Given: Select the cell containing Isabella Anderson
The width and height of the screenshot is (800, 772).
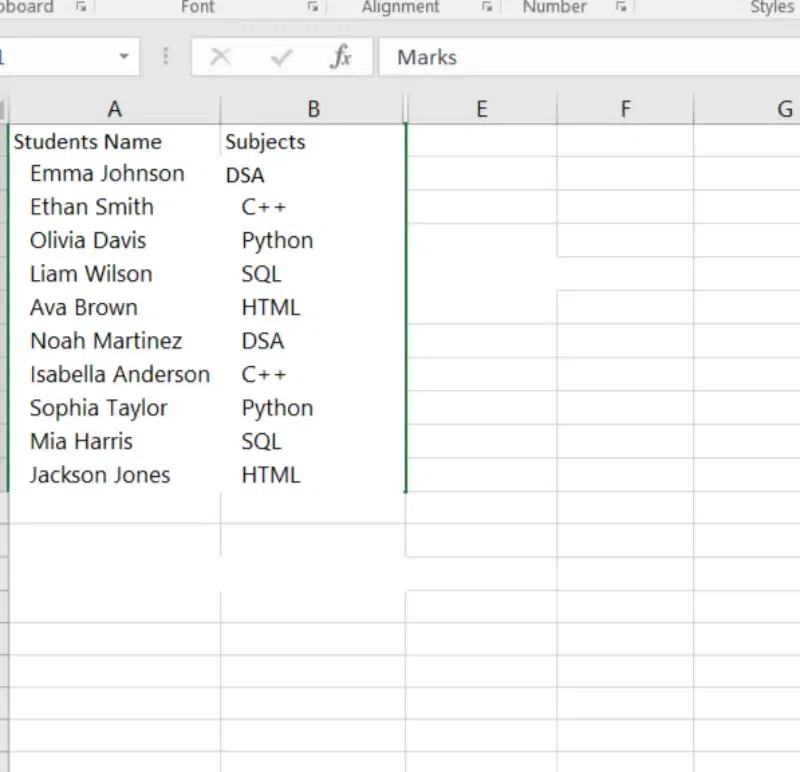Looking at the screenshot, I should 115,375.
